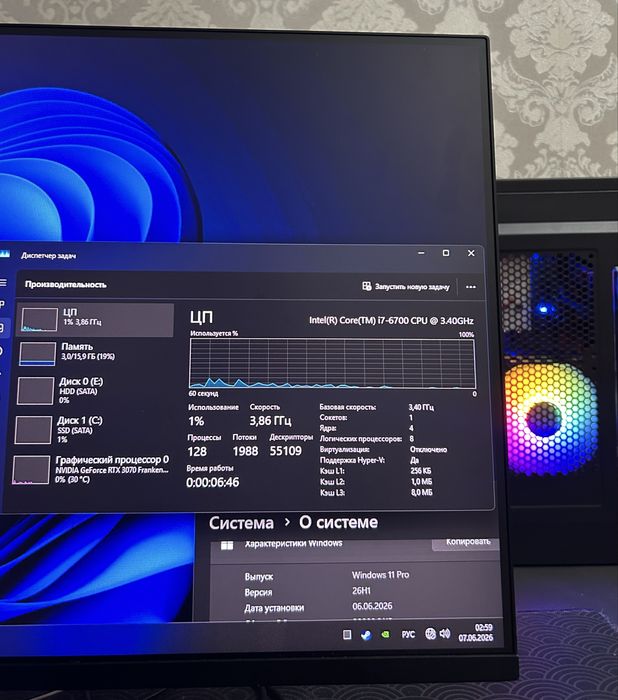Click Кэш L3 8,0 МБ value
Screen dimensions: 618x700
[x=422, y=492]
